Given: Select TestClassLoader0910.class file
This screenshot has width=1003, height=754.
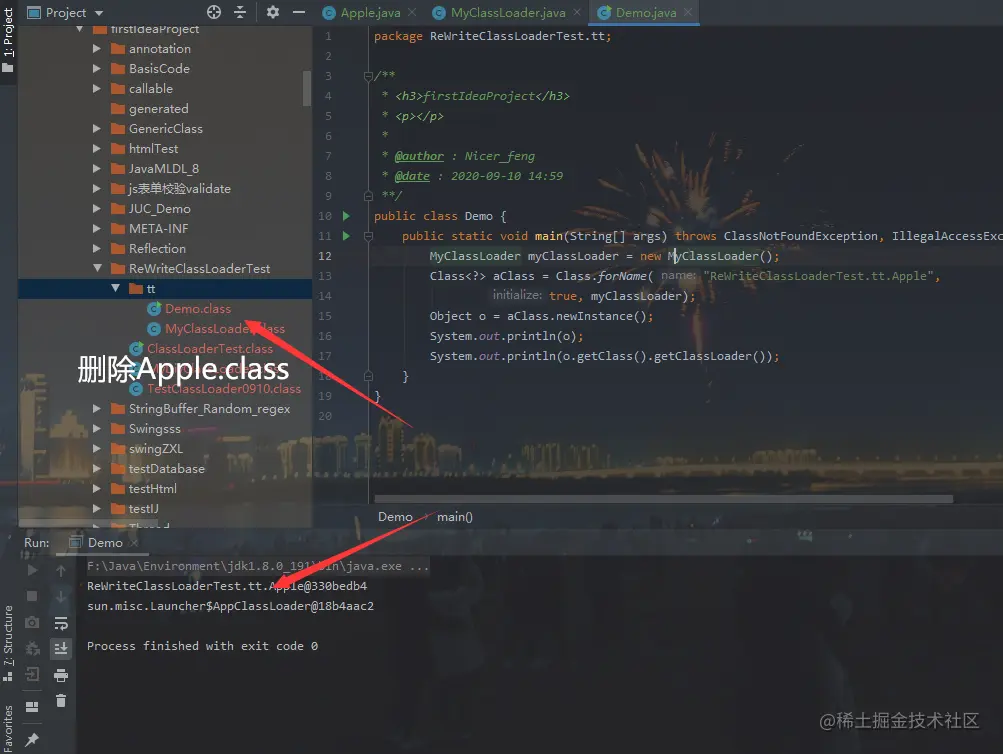Looking at the screenshot, I should click(224, 389).
